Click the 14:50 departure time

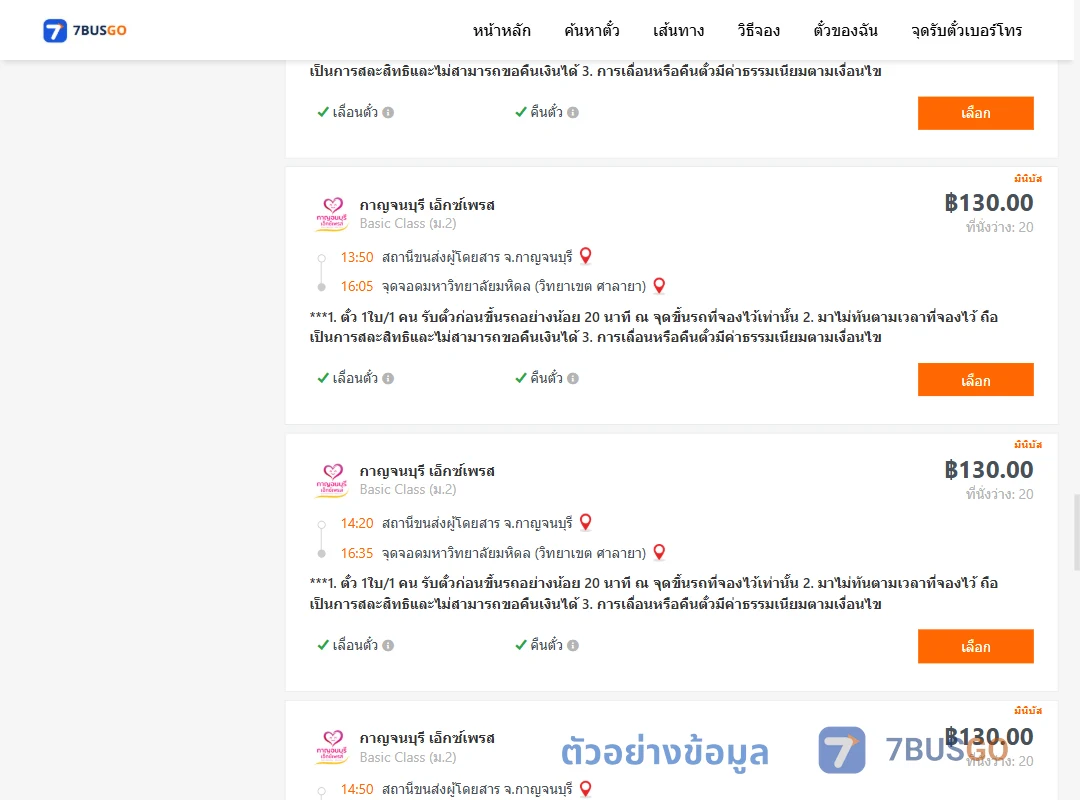(357, 789)
